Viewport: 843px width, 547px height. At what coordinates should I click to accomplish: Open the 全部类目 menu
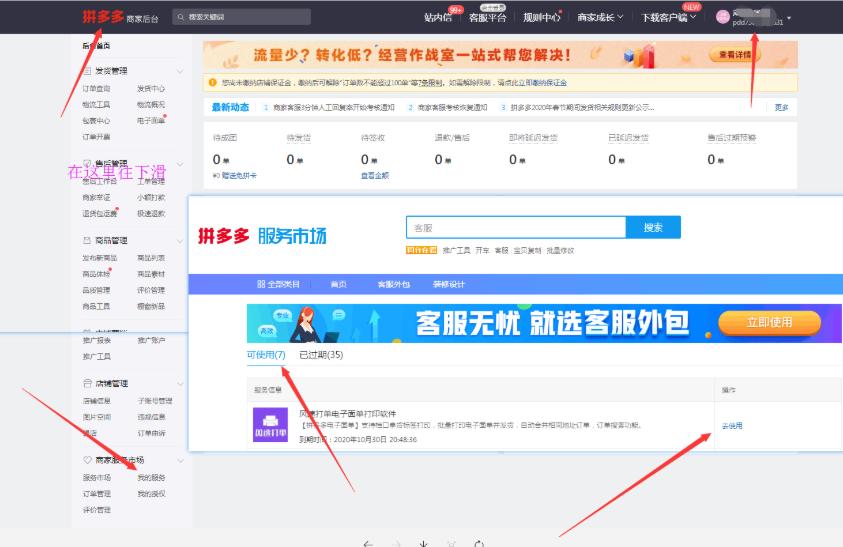(278, 284)
